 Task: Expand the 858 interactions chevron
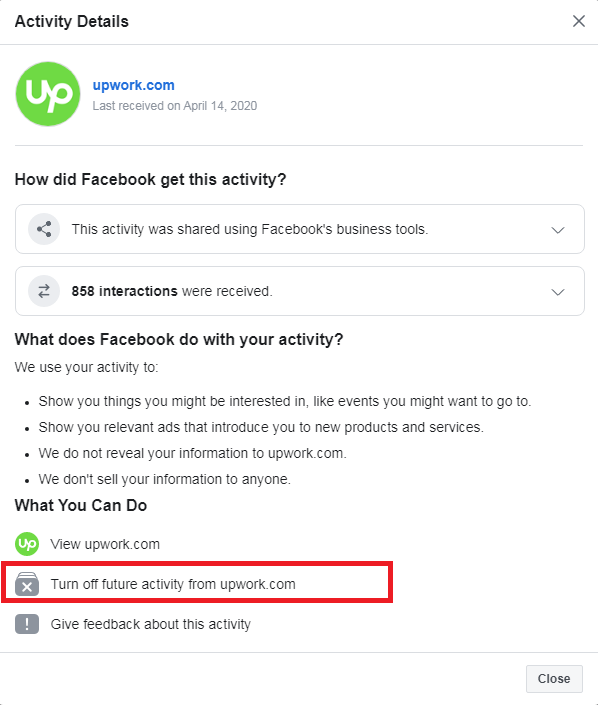tap(558, 292)
